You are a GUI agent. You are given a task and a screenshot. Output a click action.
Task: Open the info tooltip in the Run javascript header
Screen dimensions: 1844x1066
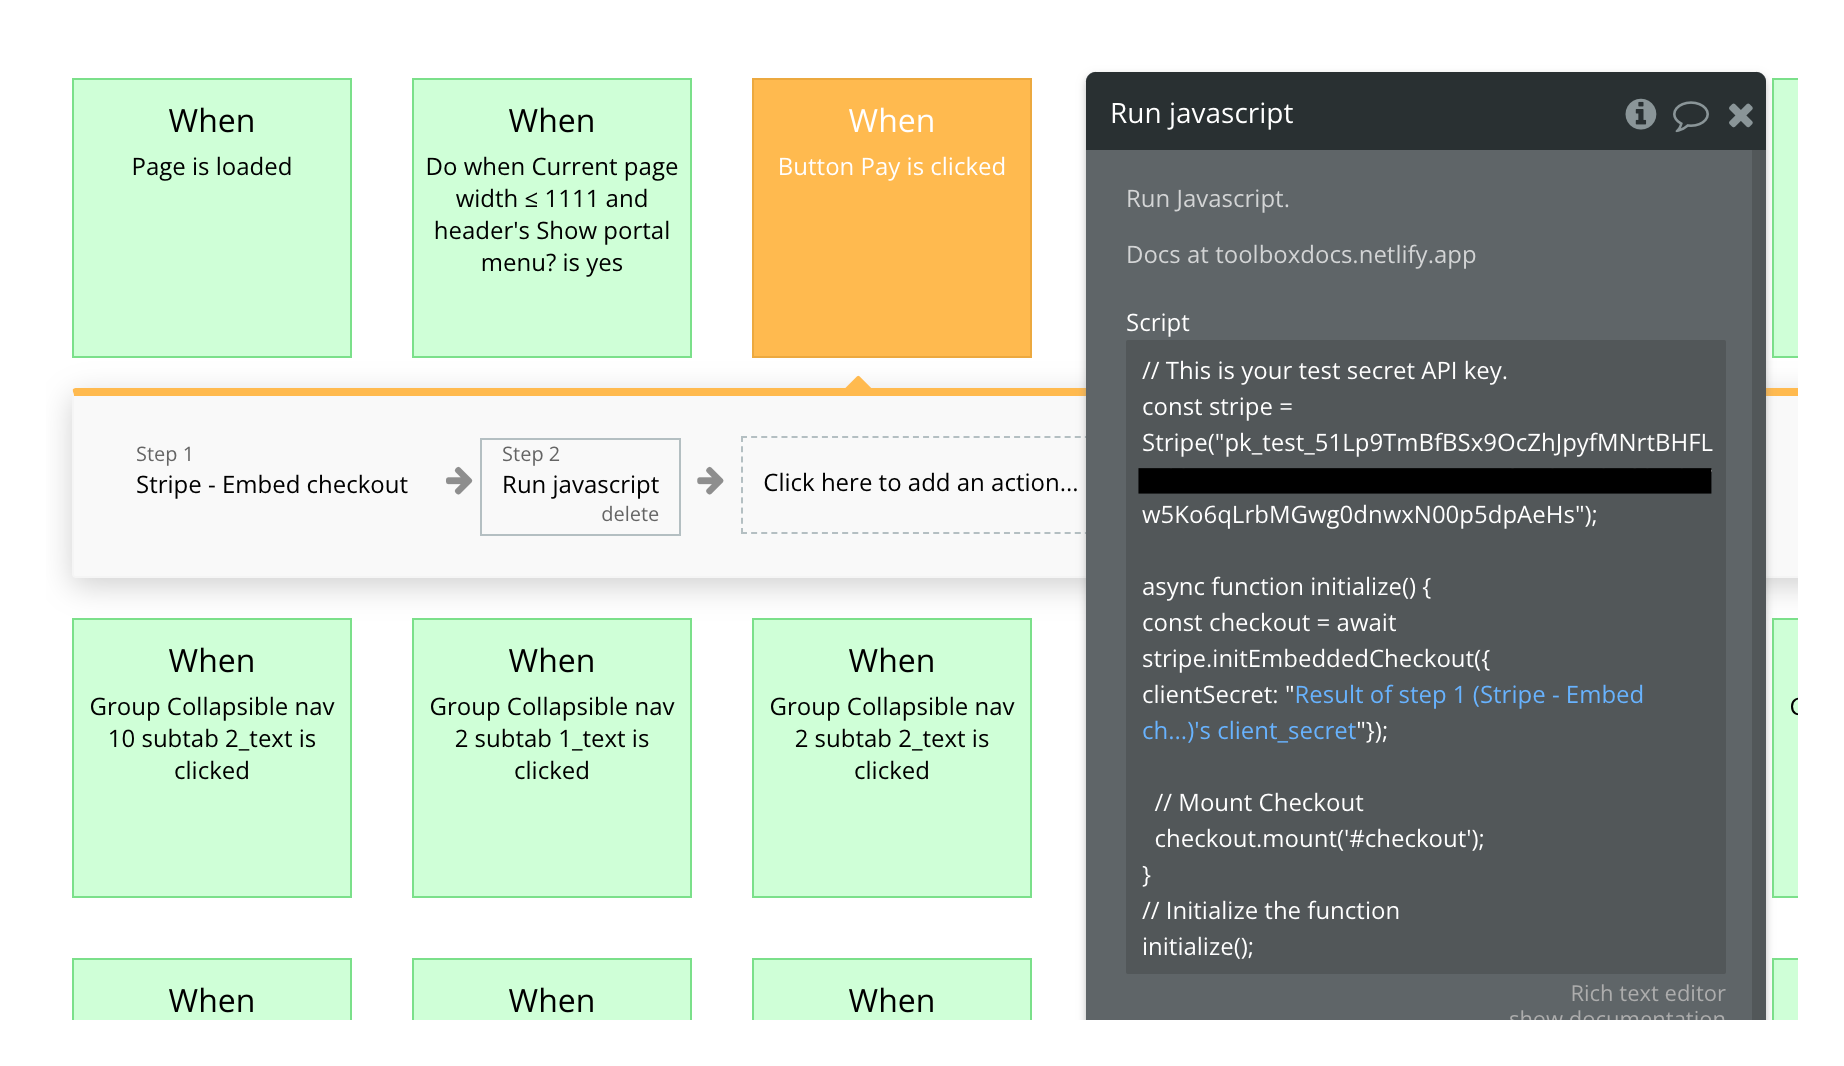pyautogui.click(x=1639, y=114)
